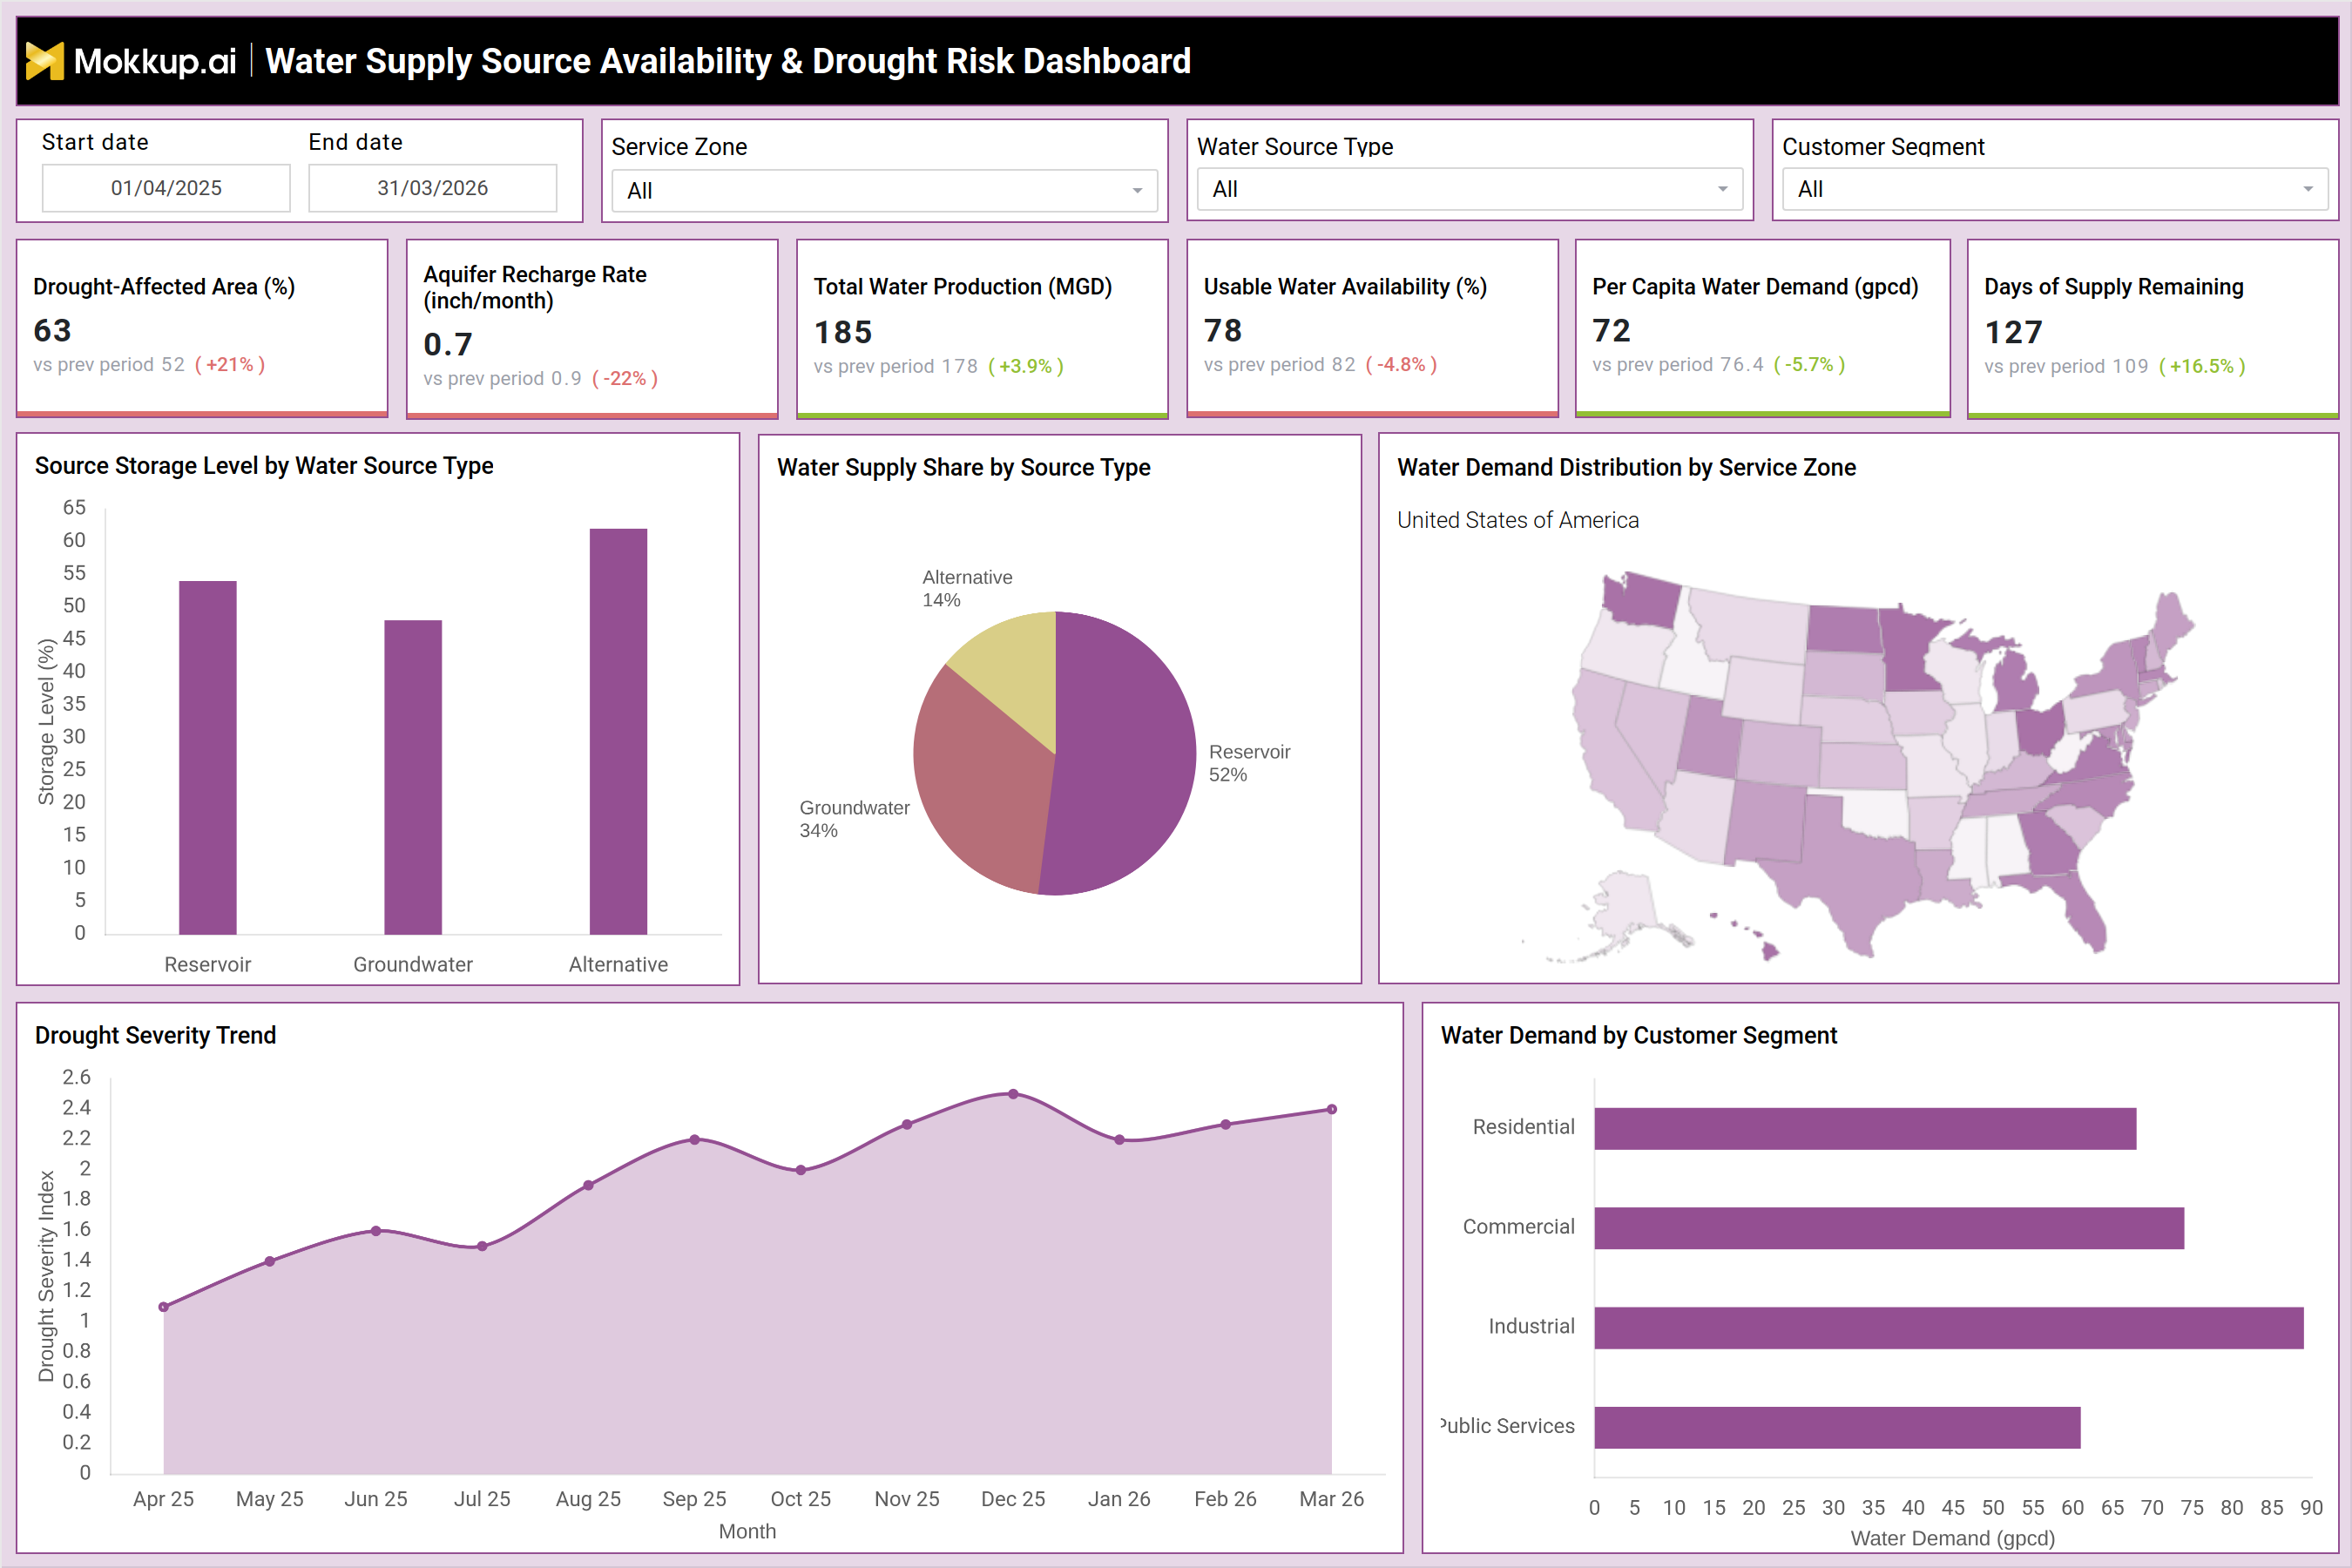2352x1568 pixels.
Task: Click the Residential demand bar
Action: pyautogui.click(x=1865, y=1128)
